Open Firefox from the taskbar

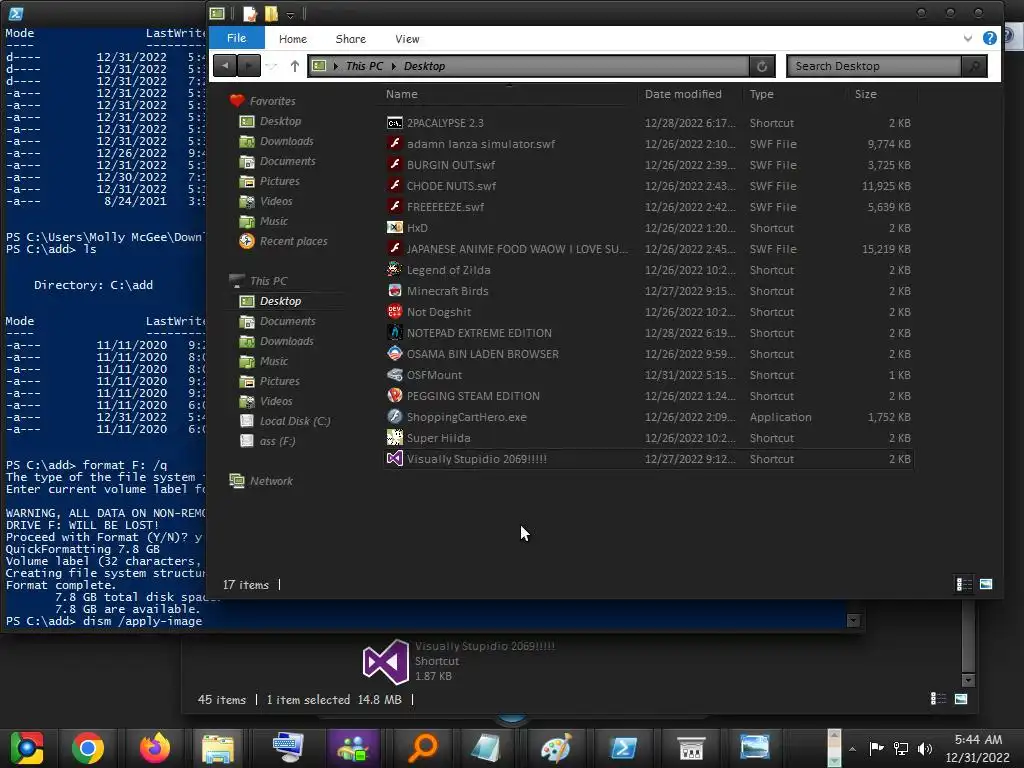(155, 748)
